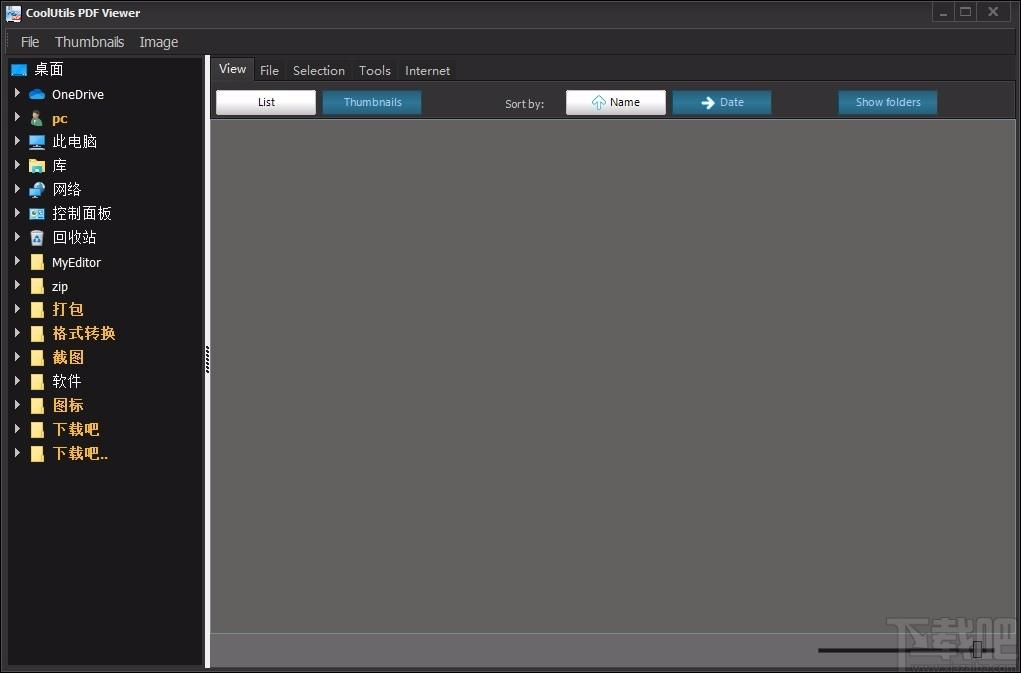Click the 库 library folder icon
This screenshot has width=1021, height=673.
coord(37,166)
